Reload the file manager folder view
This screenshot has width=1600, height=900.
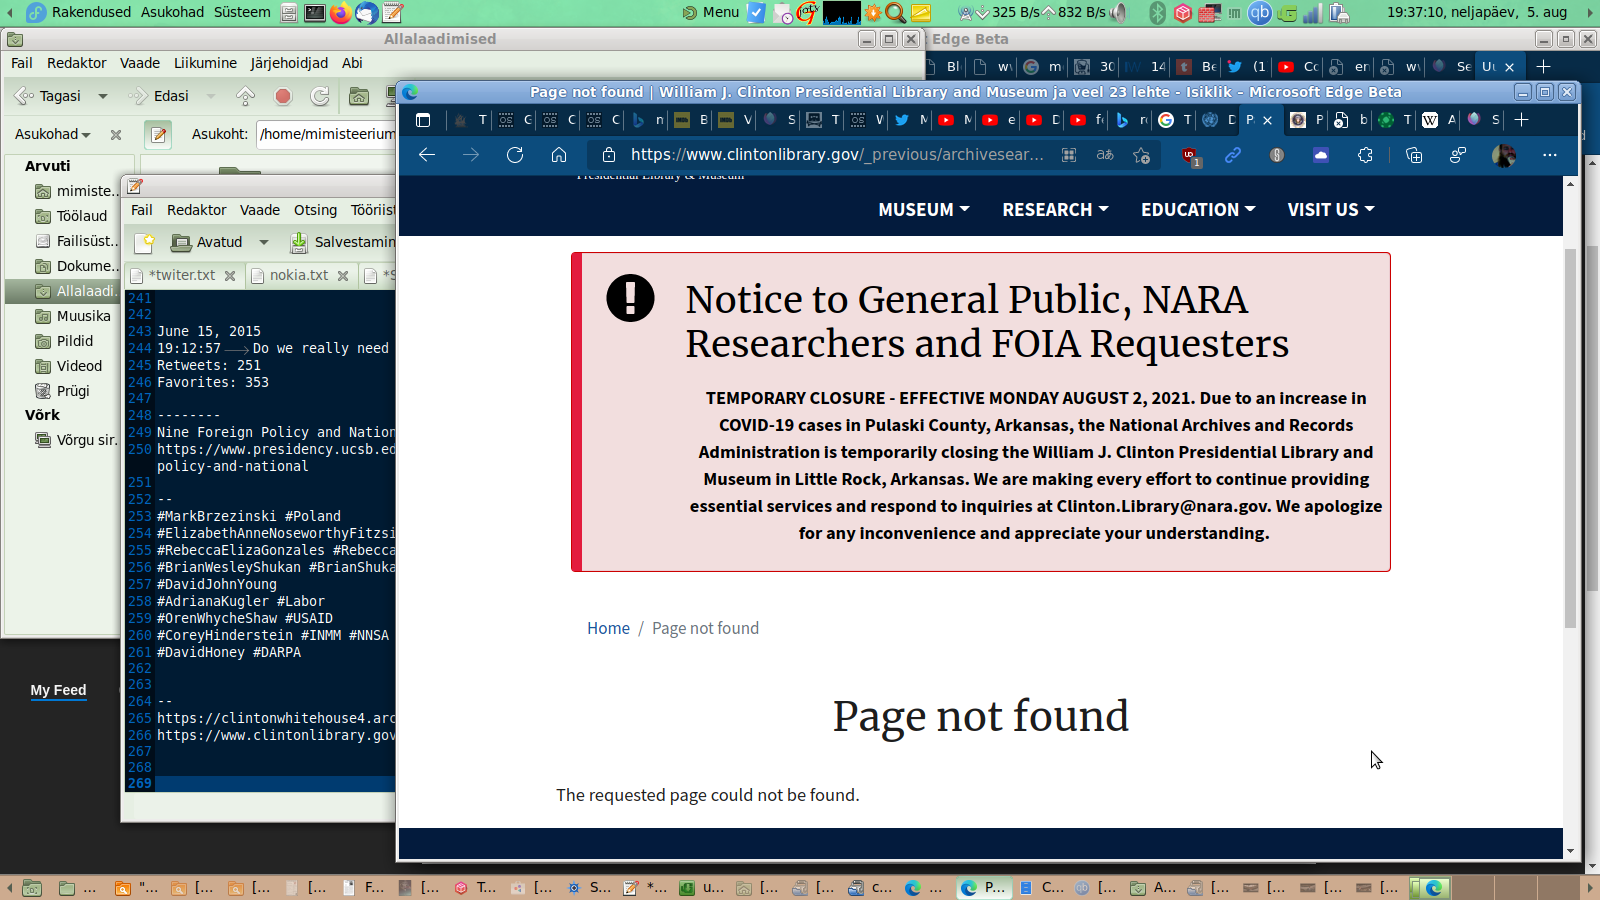coord(320,96)
